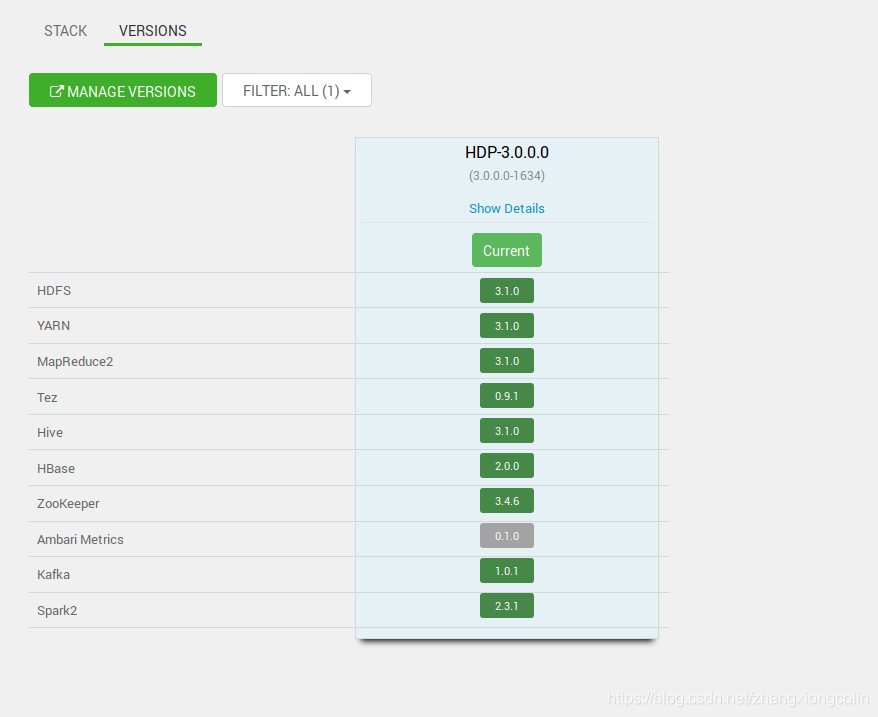
Task: Click the Tez 0.9.1 version badge
Action: click(x=507, y=396)
